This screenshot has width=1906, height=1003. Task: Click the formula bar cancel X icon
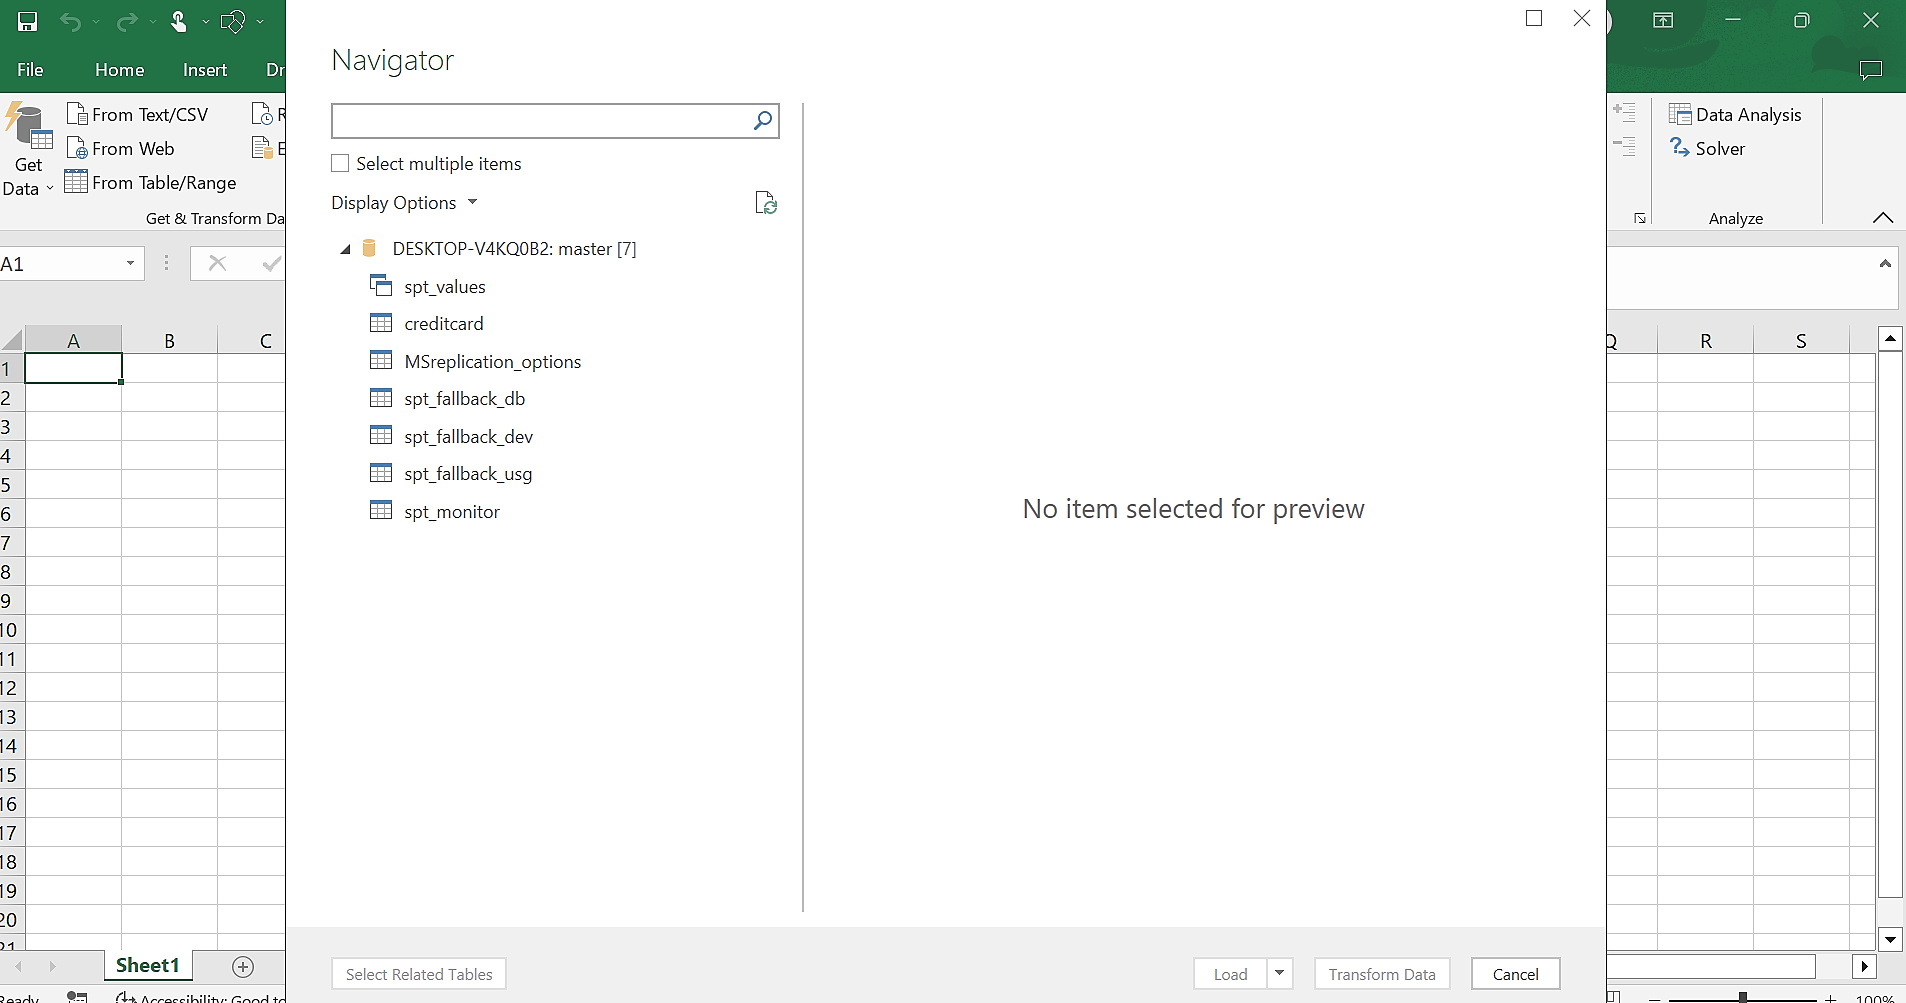point(217,263)
